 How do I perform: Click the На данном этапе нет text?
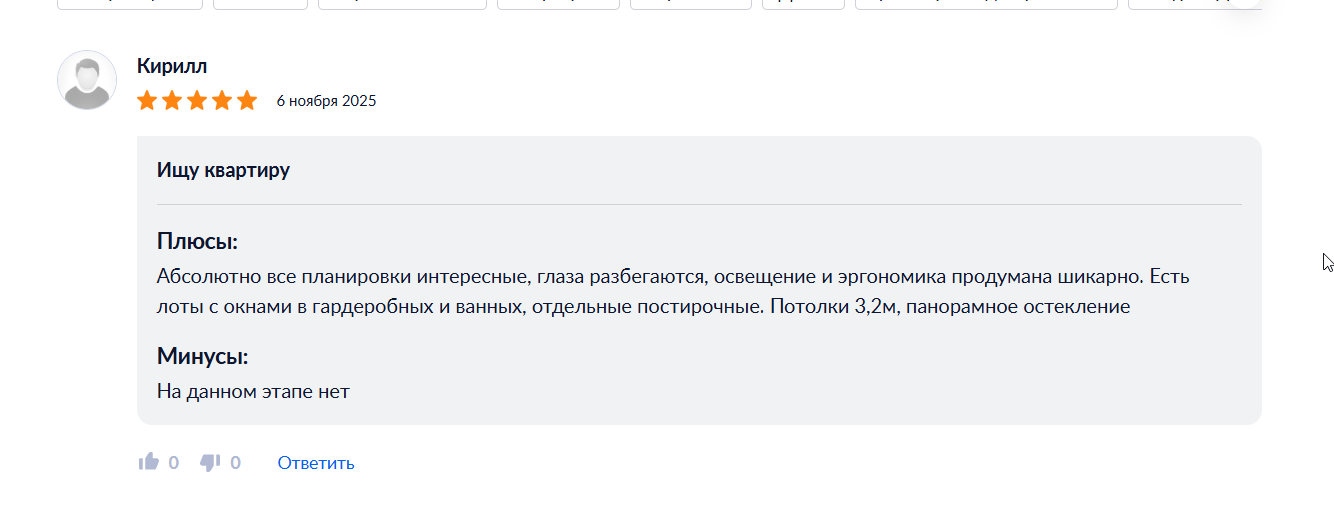[253, 391]
